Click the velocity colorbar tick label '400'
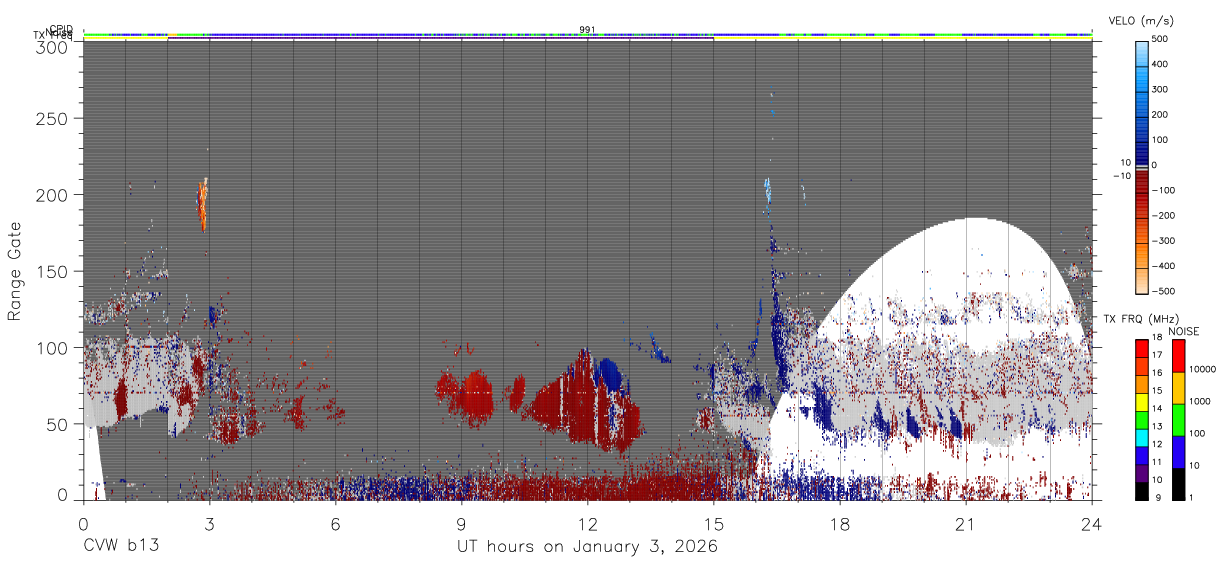Image resolution: width=1228 pixels, height=567 pixels. (1160, 65)
